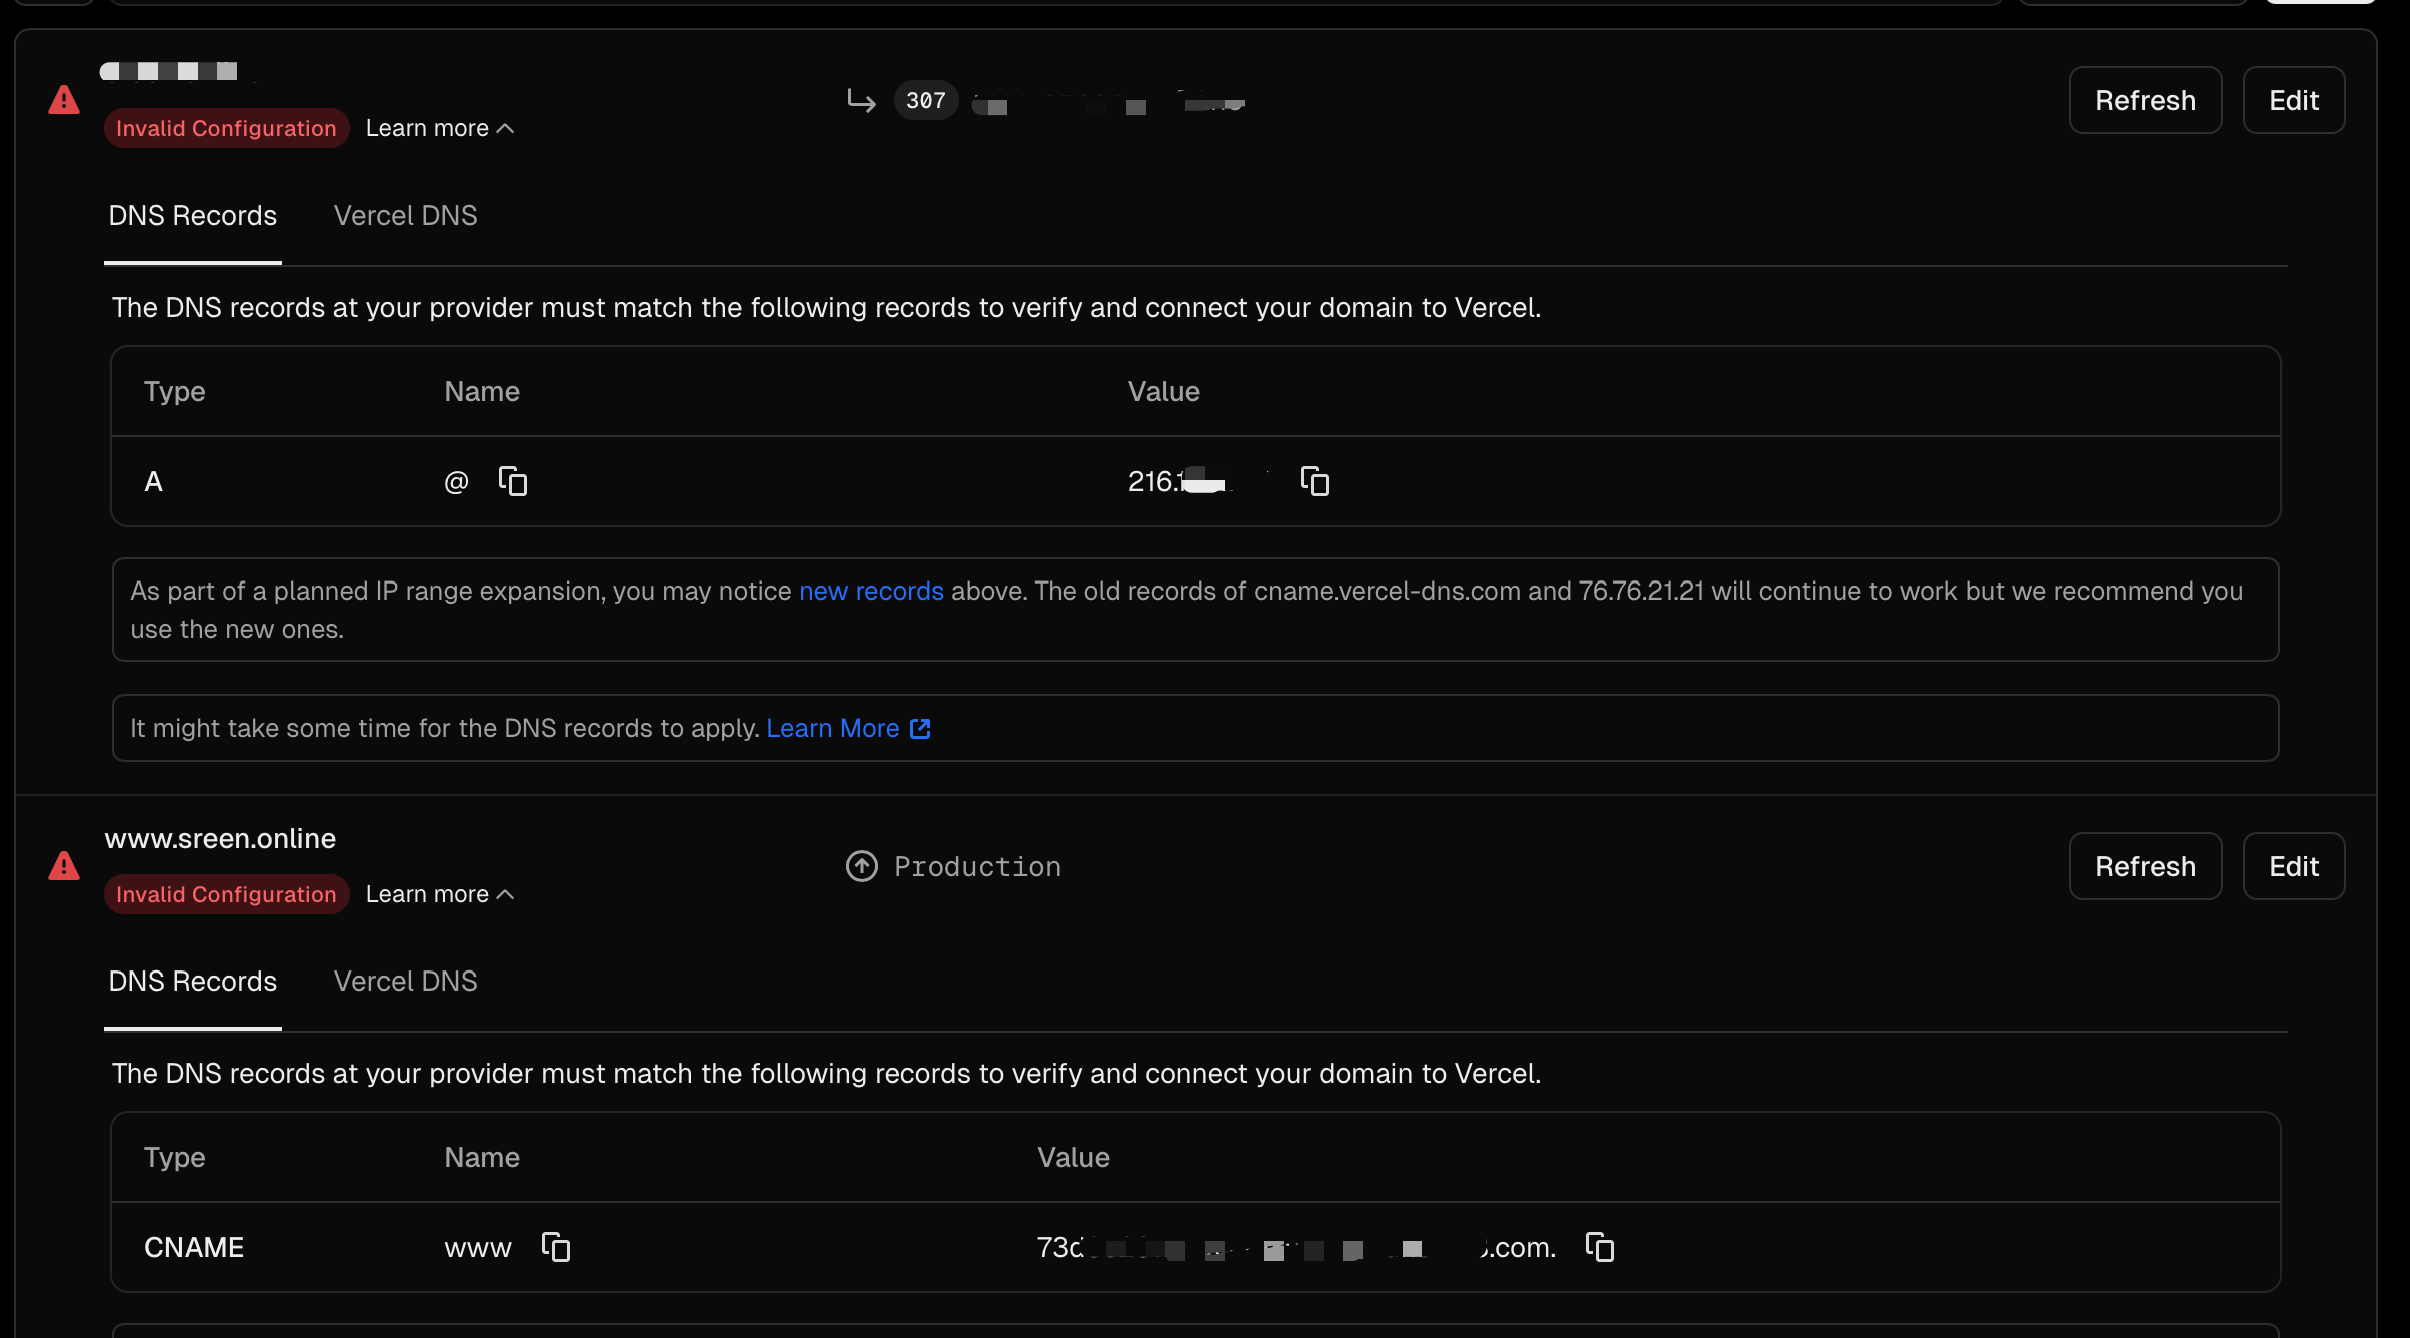Select DNS Records tab under www.sreen.online
Screen dimensions: 2410x1338
tap(192, 982)
